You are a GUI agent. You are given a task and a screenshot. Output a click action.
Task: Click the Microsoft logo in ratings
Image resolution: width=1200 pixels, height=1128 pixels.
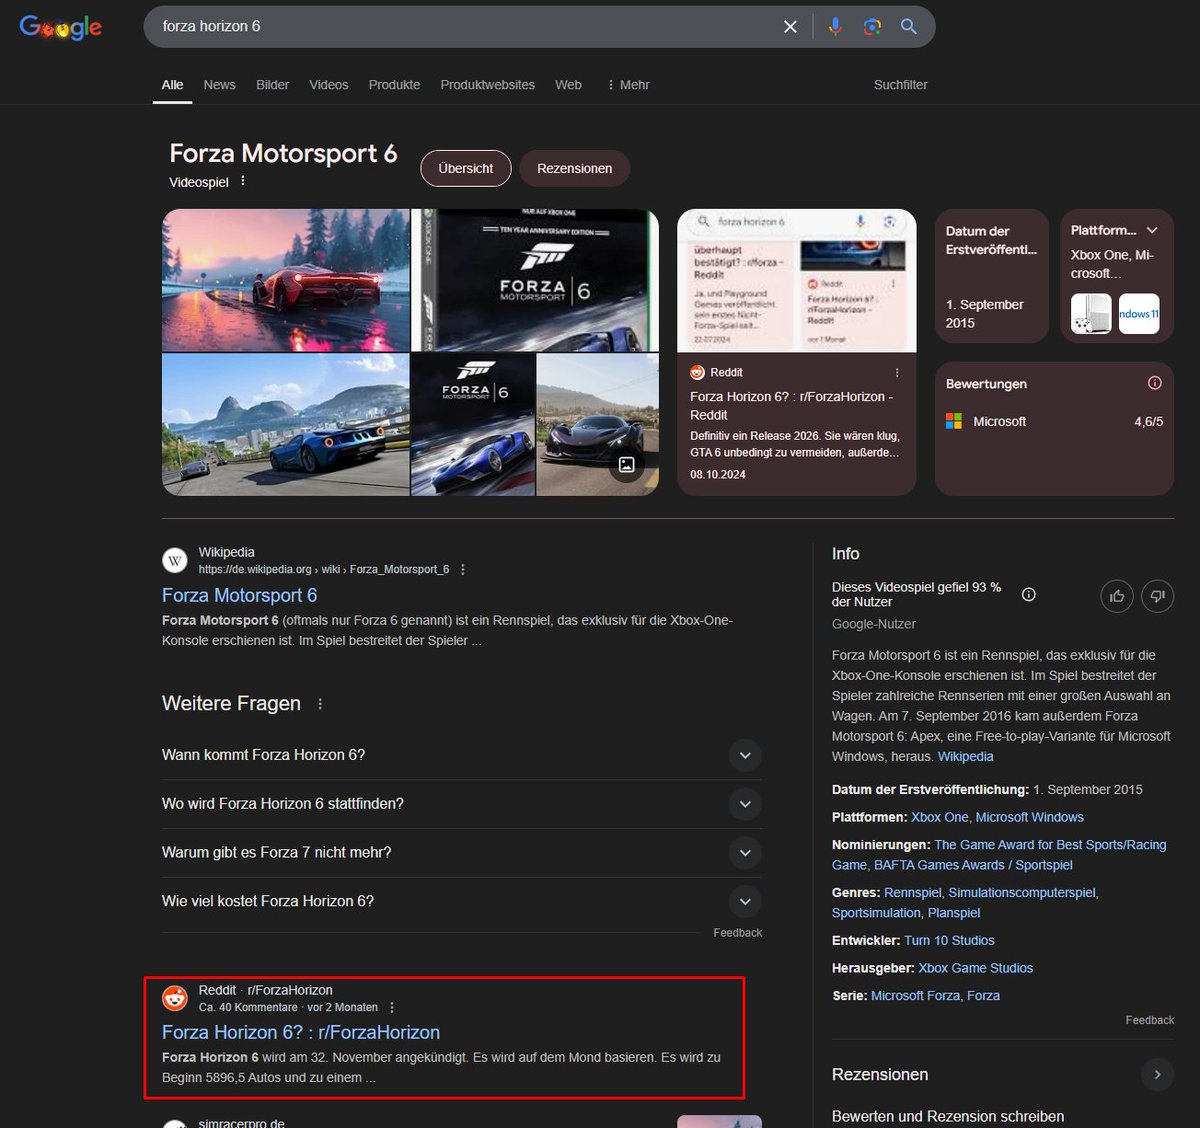[x=954, y=421]
